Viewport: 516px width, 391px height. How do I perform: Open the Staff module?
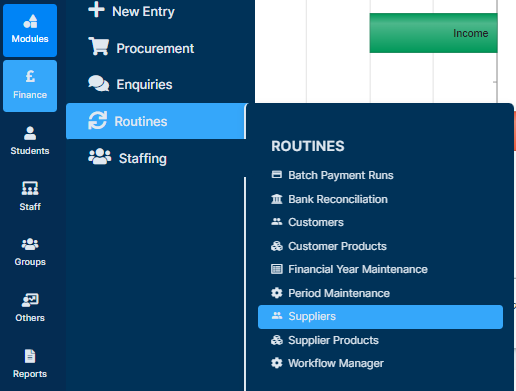30,197
